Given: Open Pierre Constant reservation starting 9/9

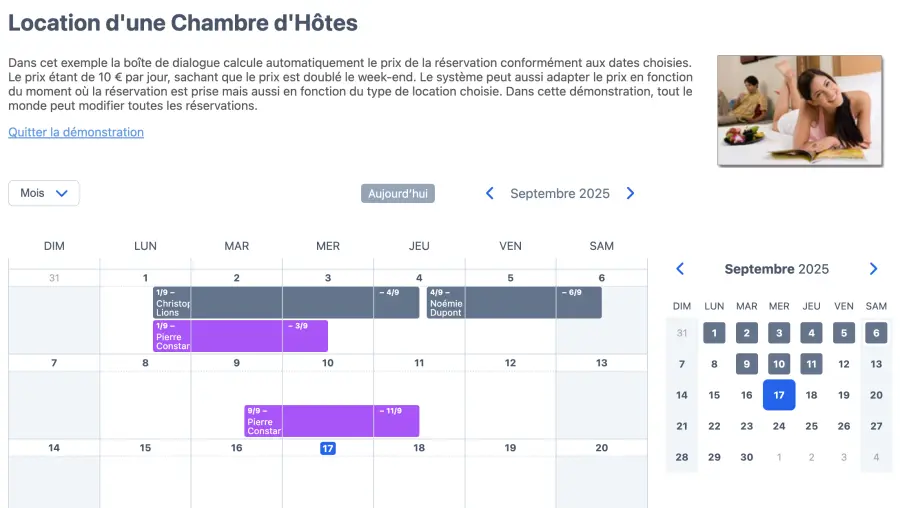Looking at the screenshot, I should tap(331, 421).
